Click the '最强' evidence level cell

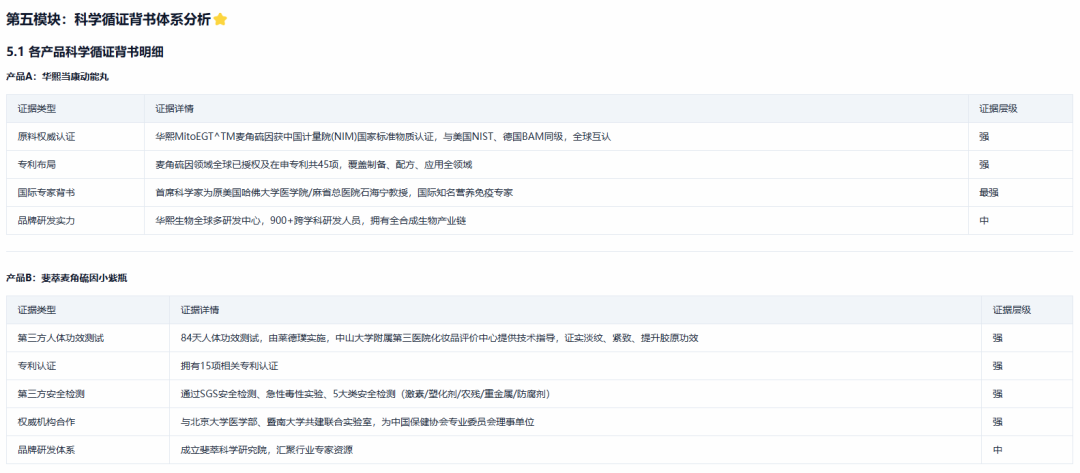coord(988,193)
